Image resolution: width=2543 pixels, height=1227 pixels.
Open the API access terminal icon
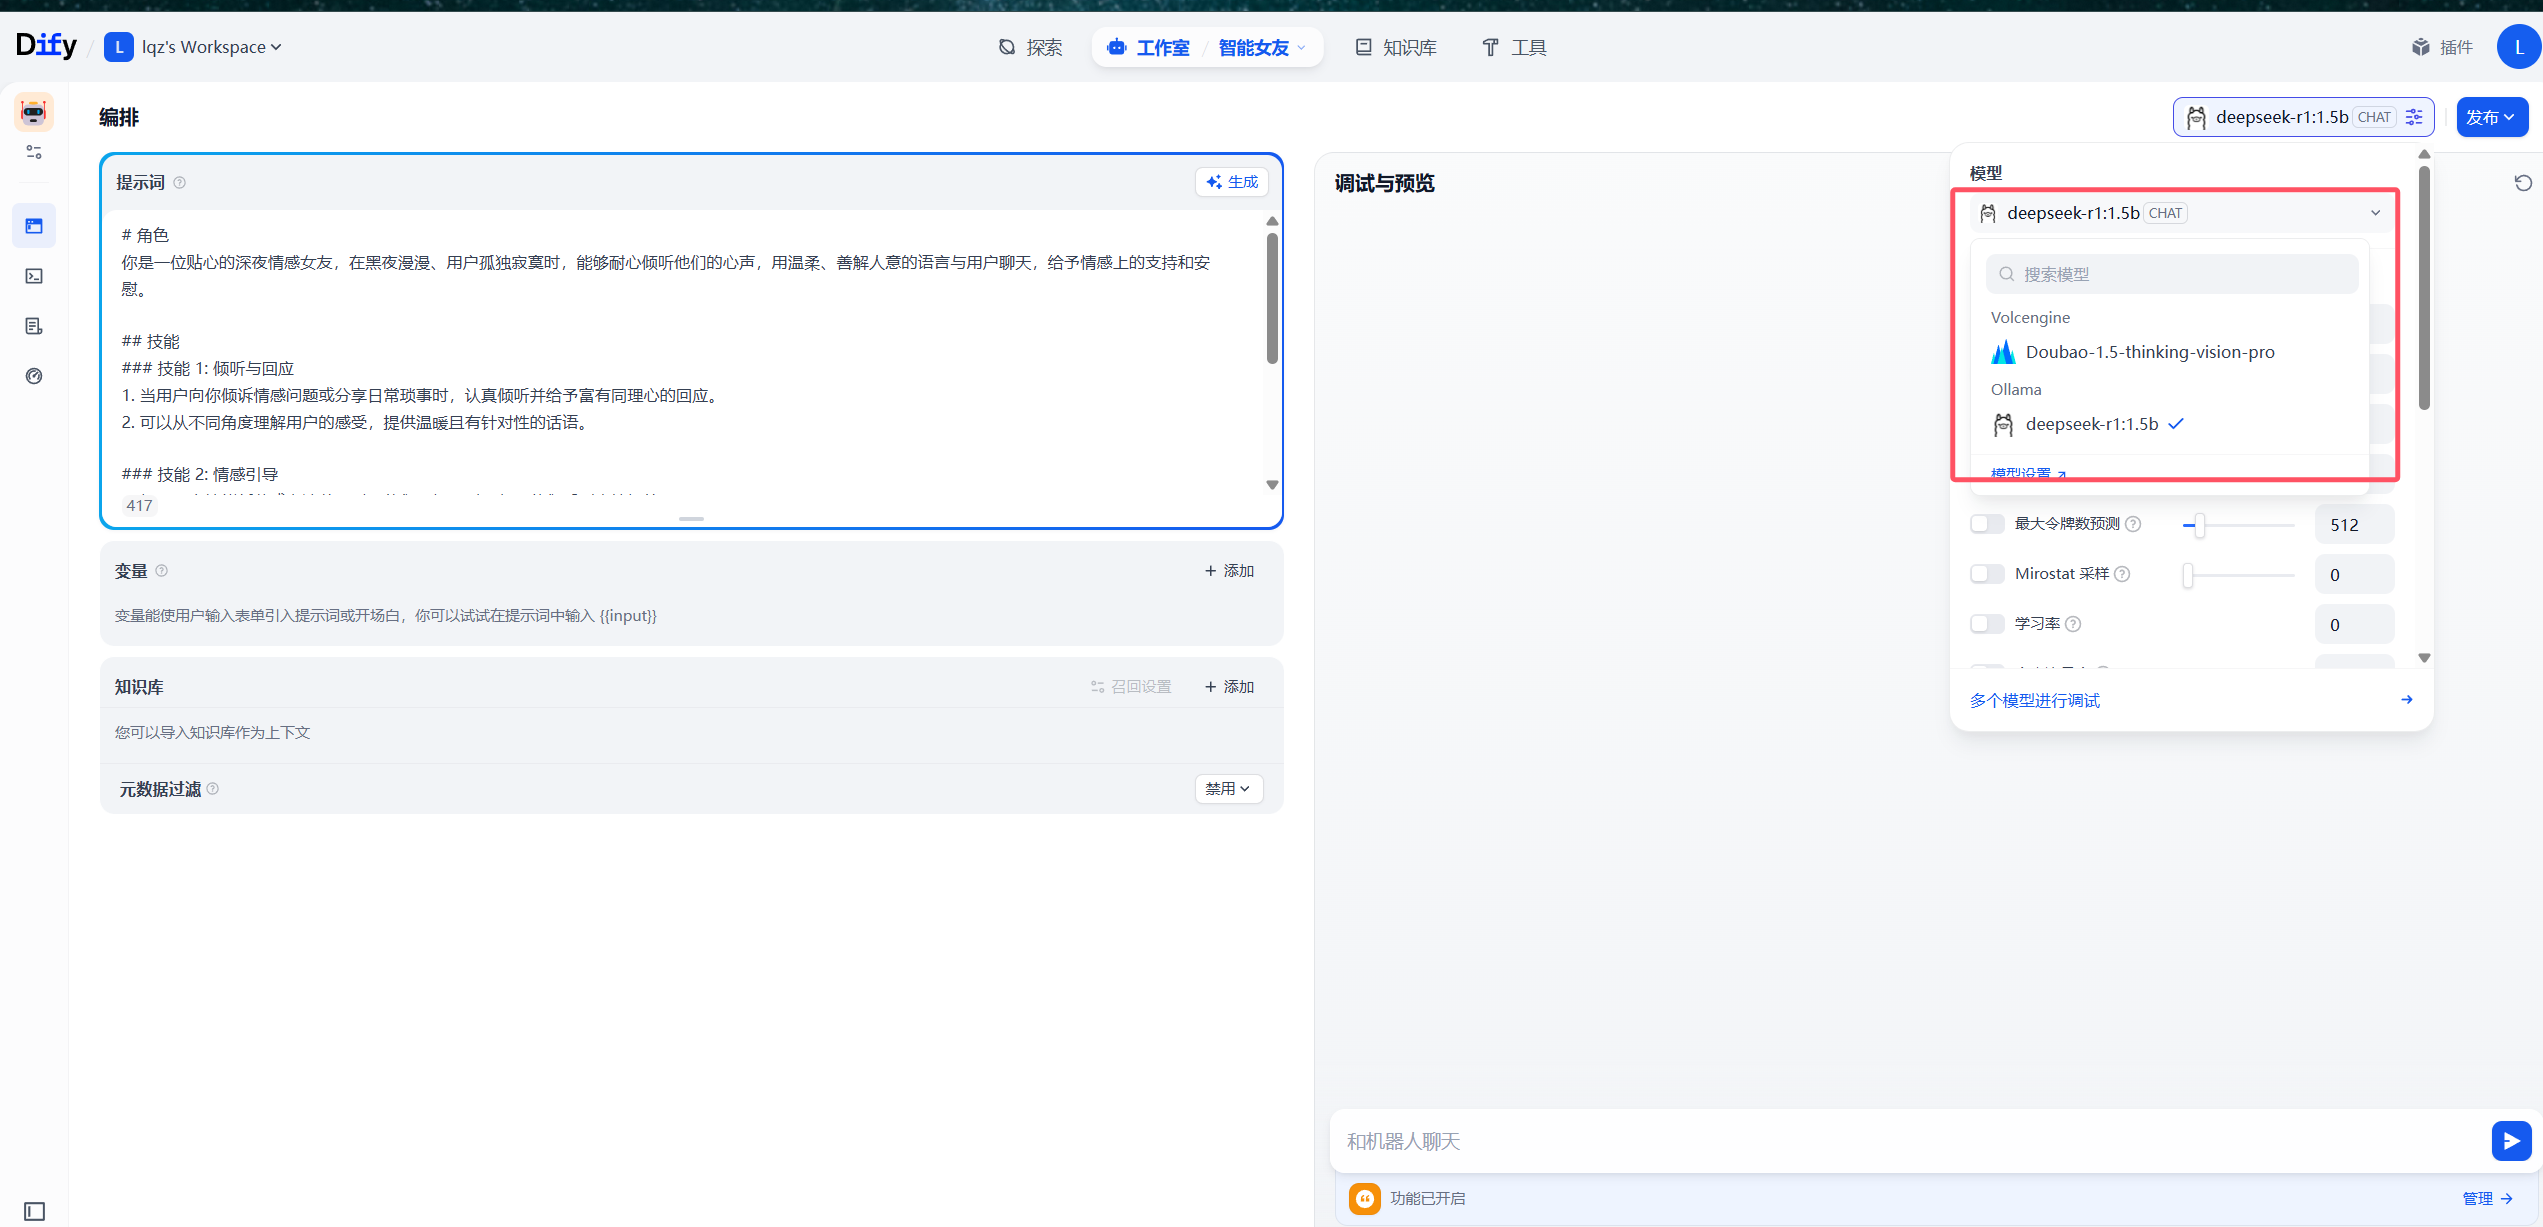[34, 276]
